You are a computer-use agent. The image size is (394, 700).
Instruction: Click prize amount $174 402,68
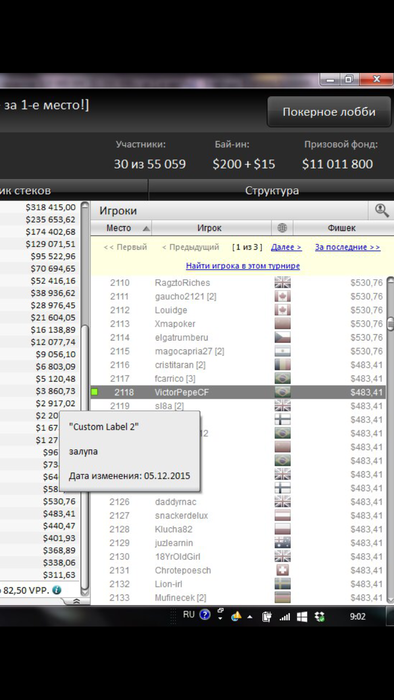pyautogui.click(x=50, y=232)
